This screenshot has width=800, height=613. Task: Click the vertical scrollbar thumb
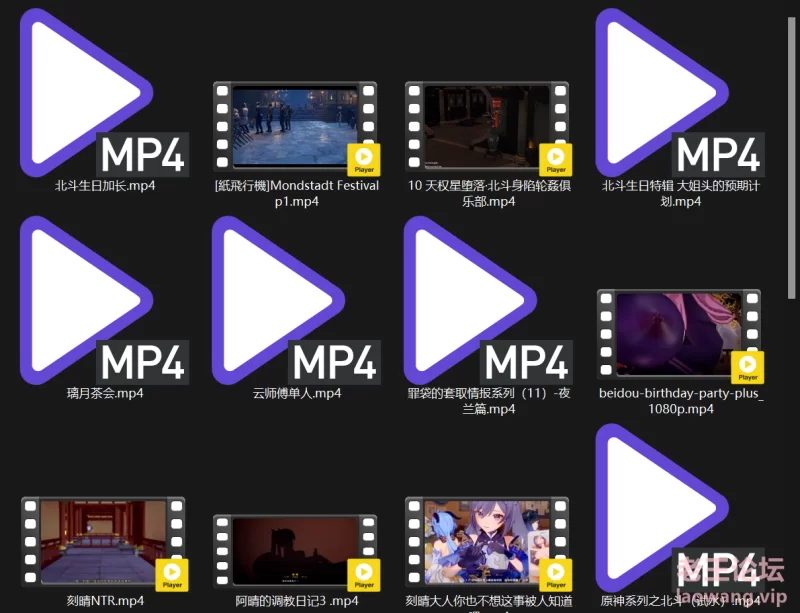(792, 159)
